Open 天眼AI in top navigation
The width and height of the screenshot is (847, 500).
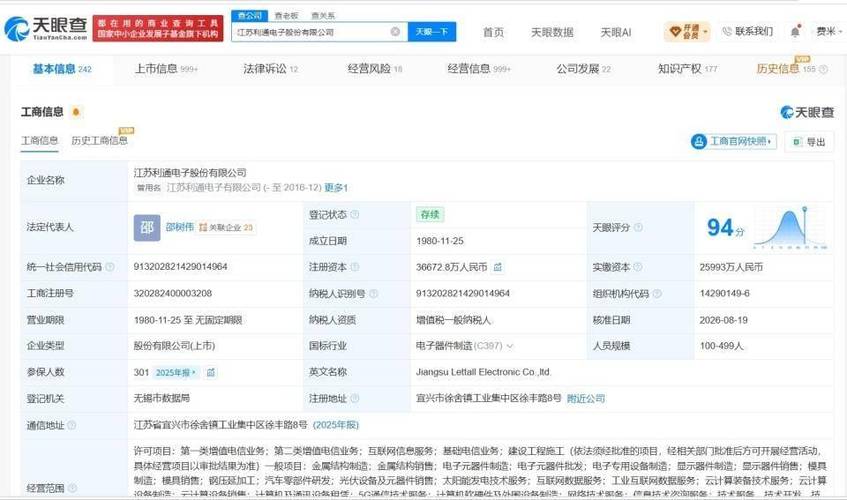coord(616,32)
